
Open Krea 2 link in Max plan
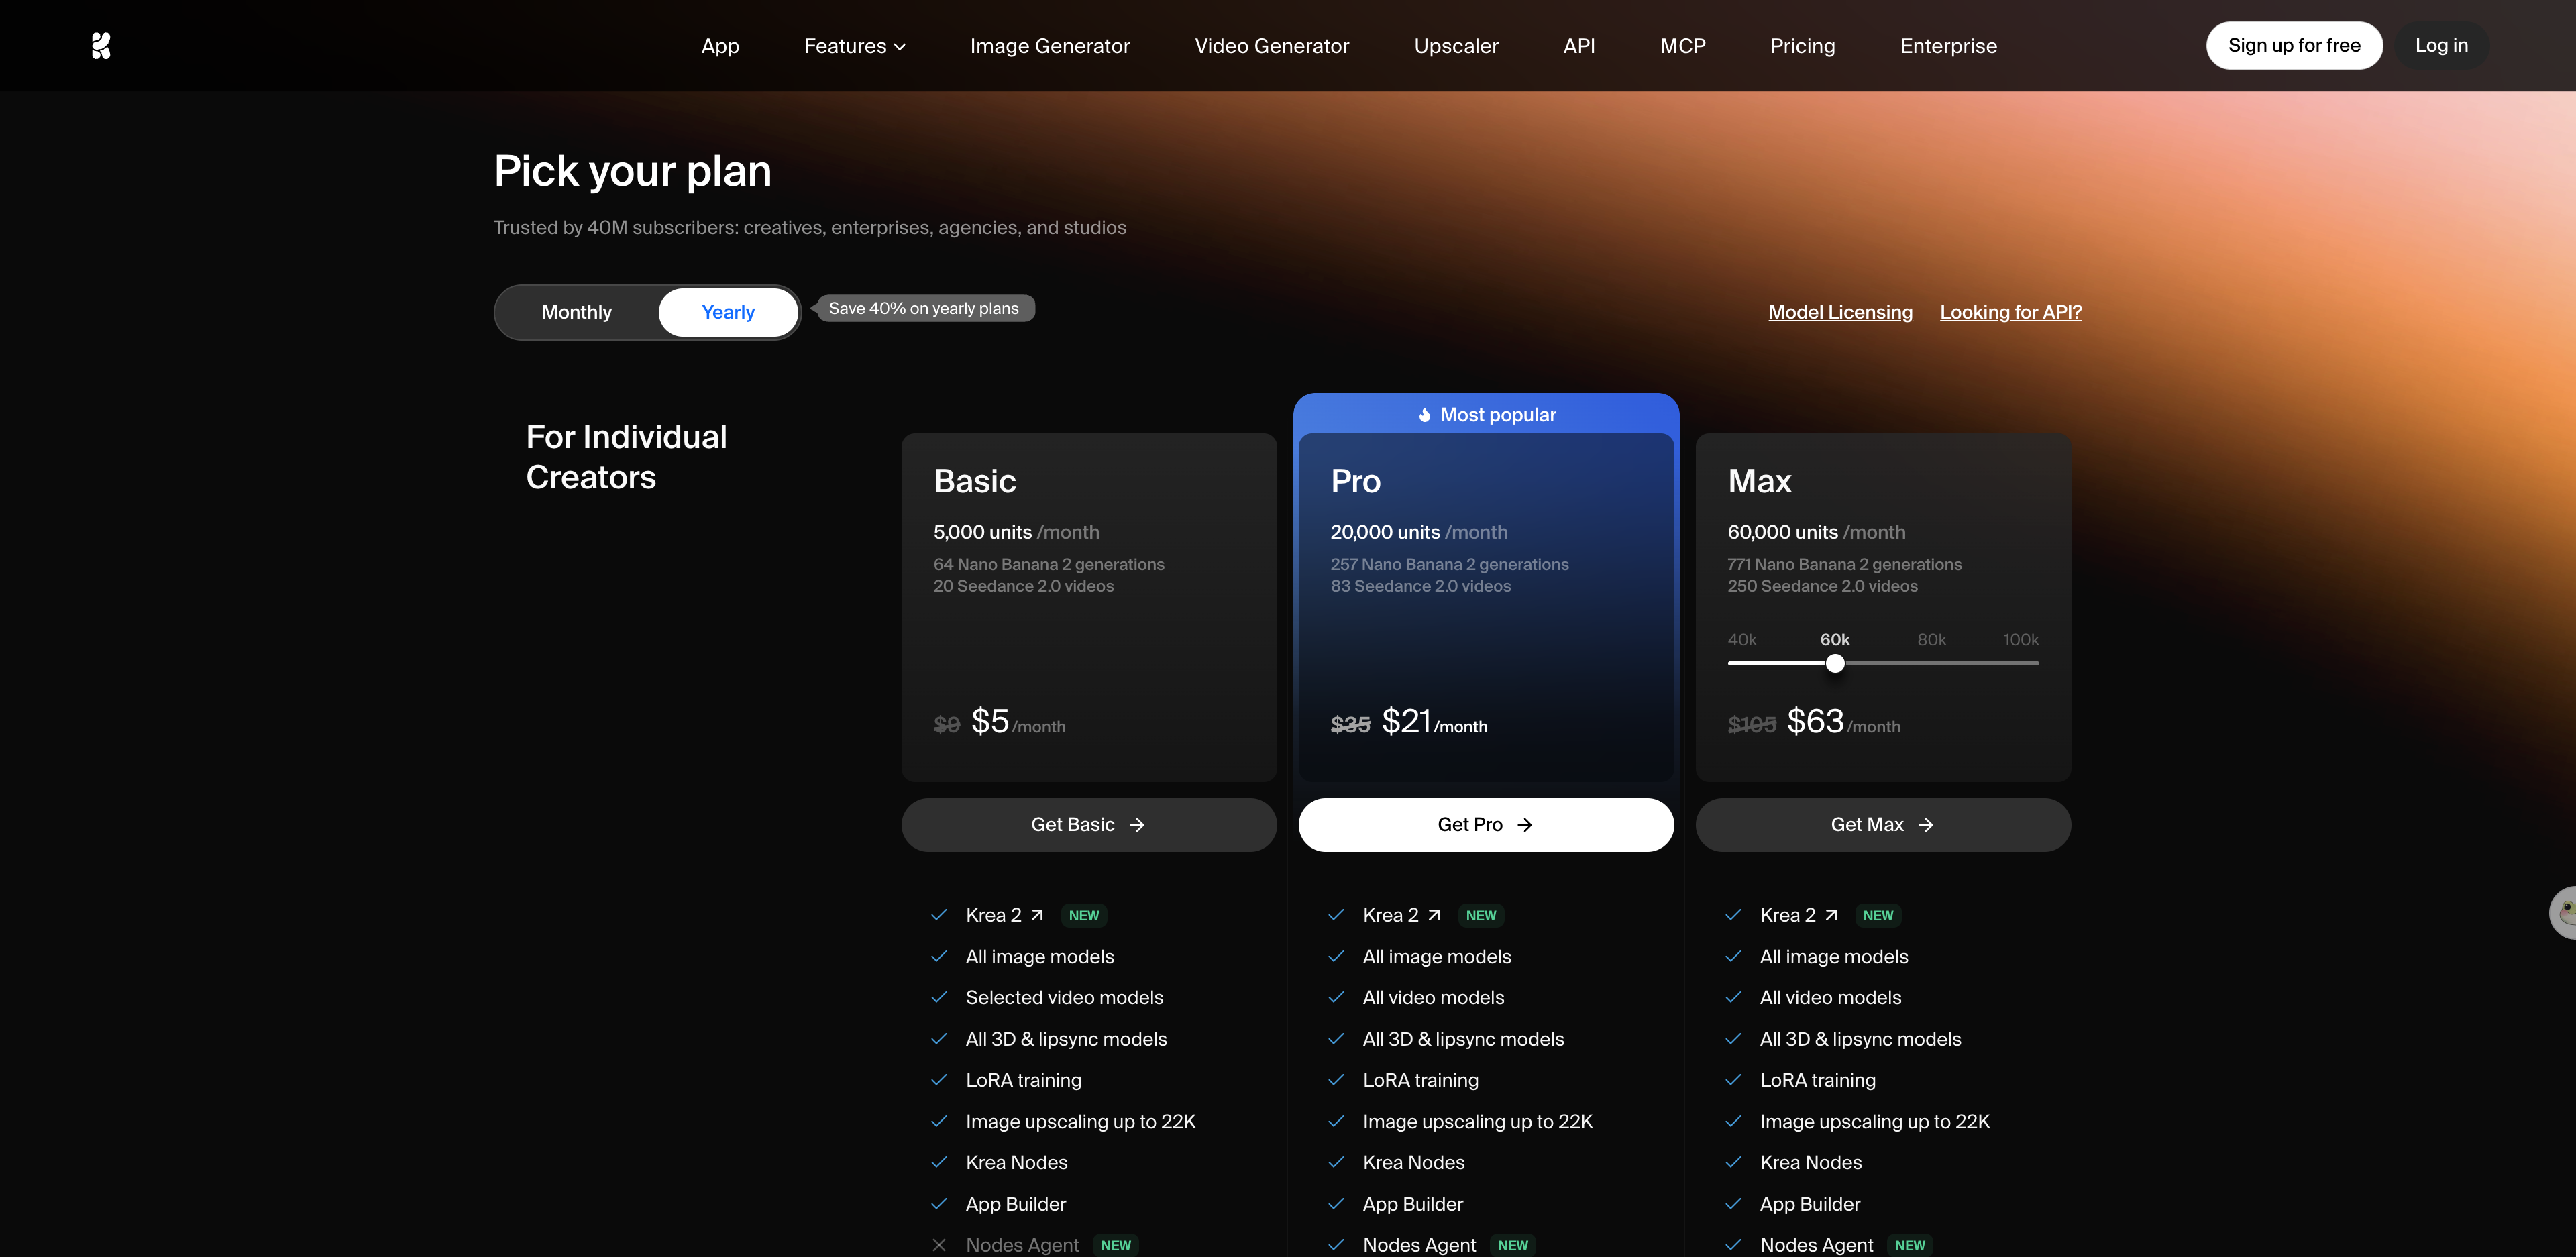click(1799, 915)
